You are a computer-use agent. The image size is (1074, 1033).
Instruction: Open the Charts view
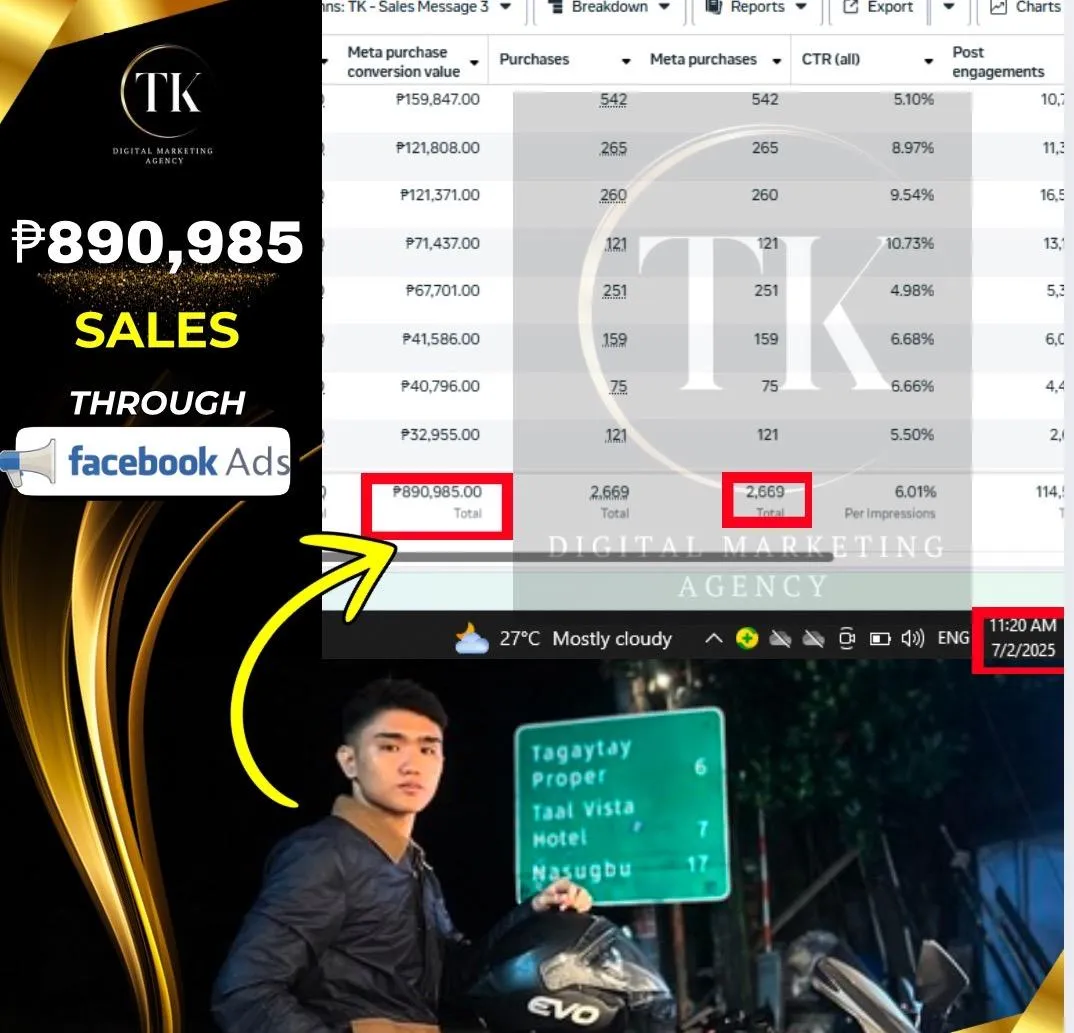coord(1025,8)
